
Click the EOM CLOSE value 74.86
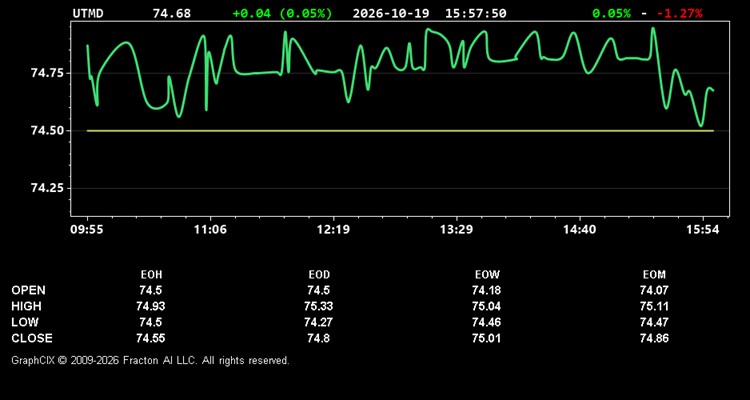[654, 338]
